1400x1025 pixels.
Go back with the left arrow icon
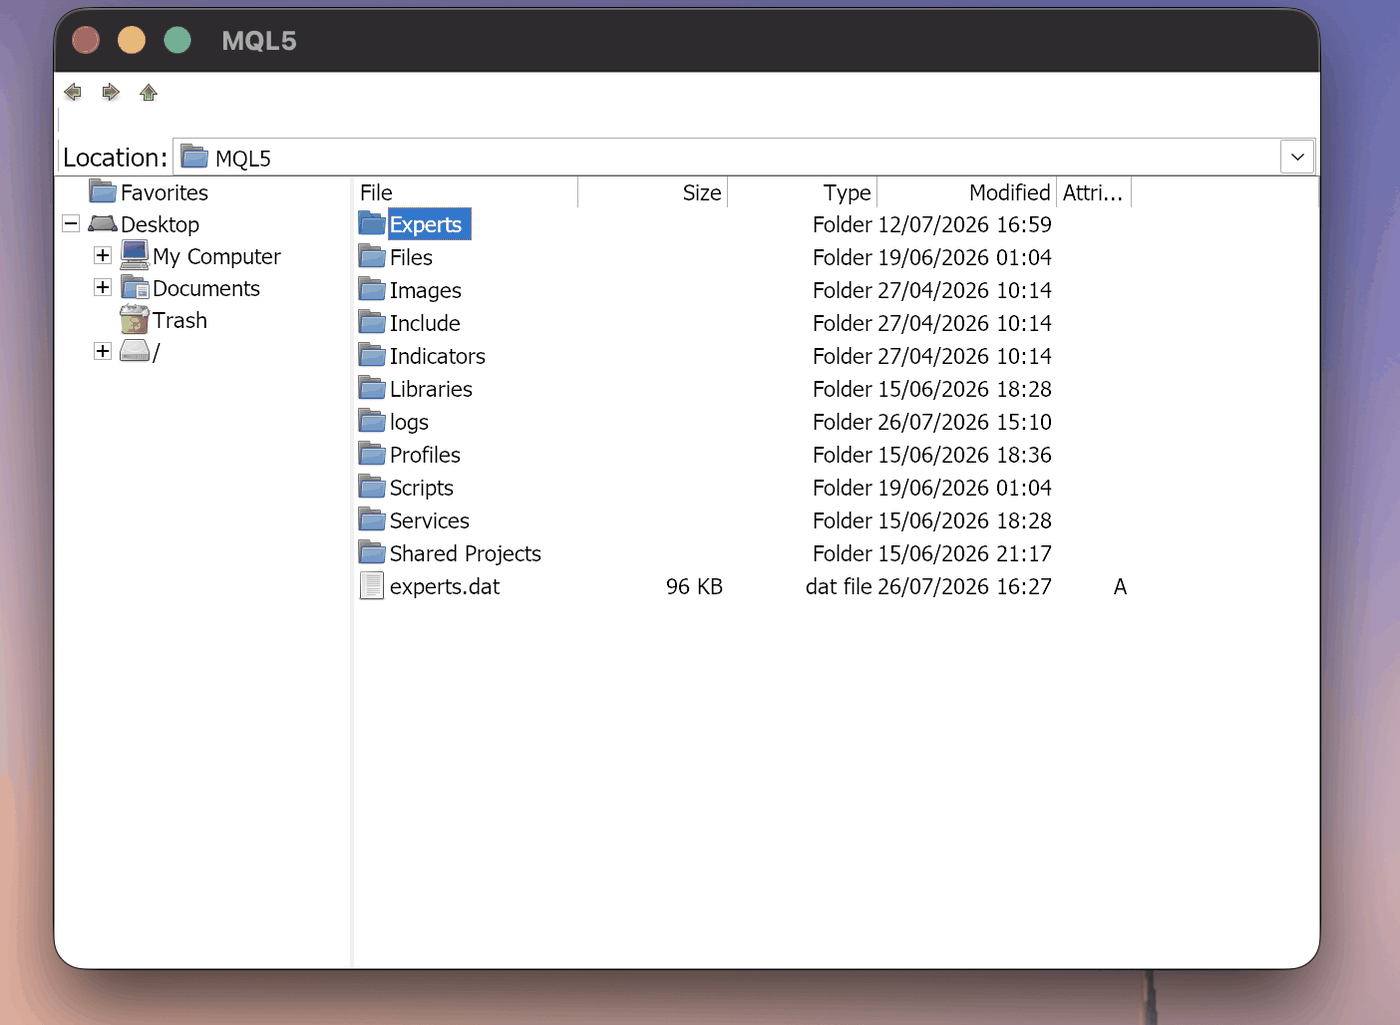pyautogui.click(x=73, y=92)
